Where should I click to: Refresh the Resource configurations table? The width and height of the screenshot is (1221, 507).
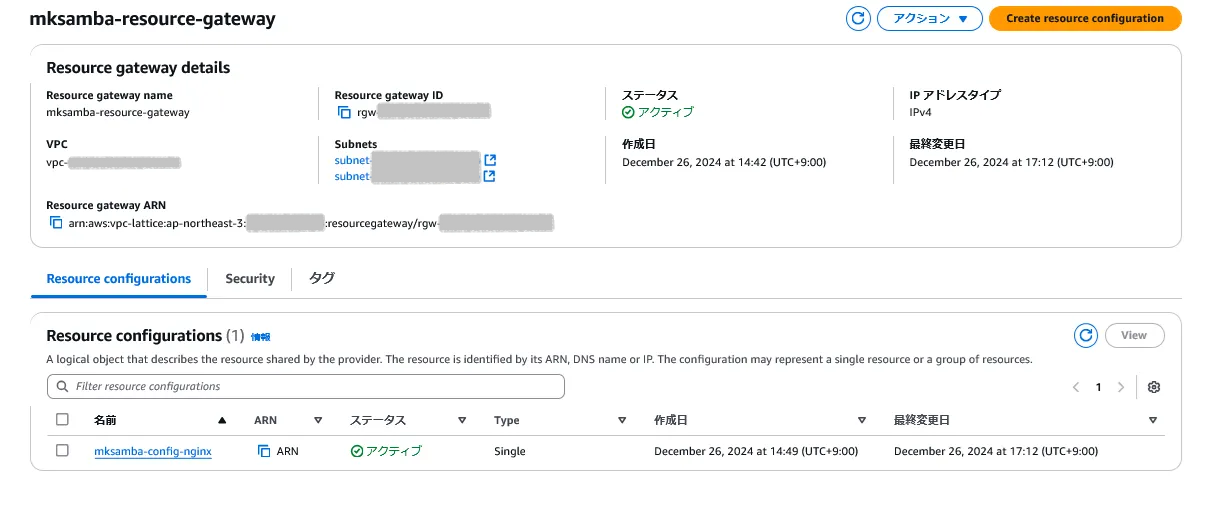(1085, 336)
